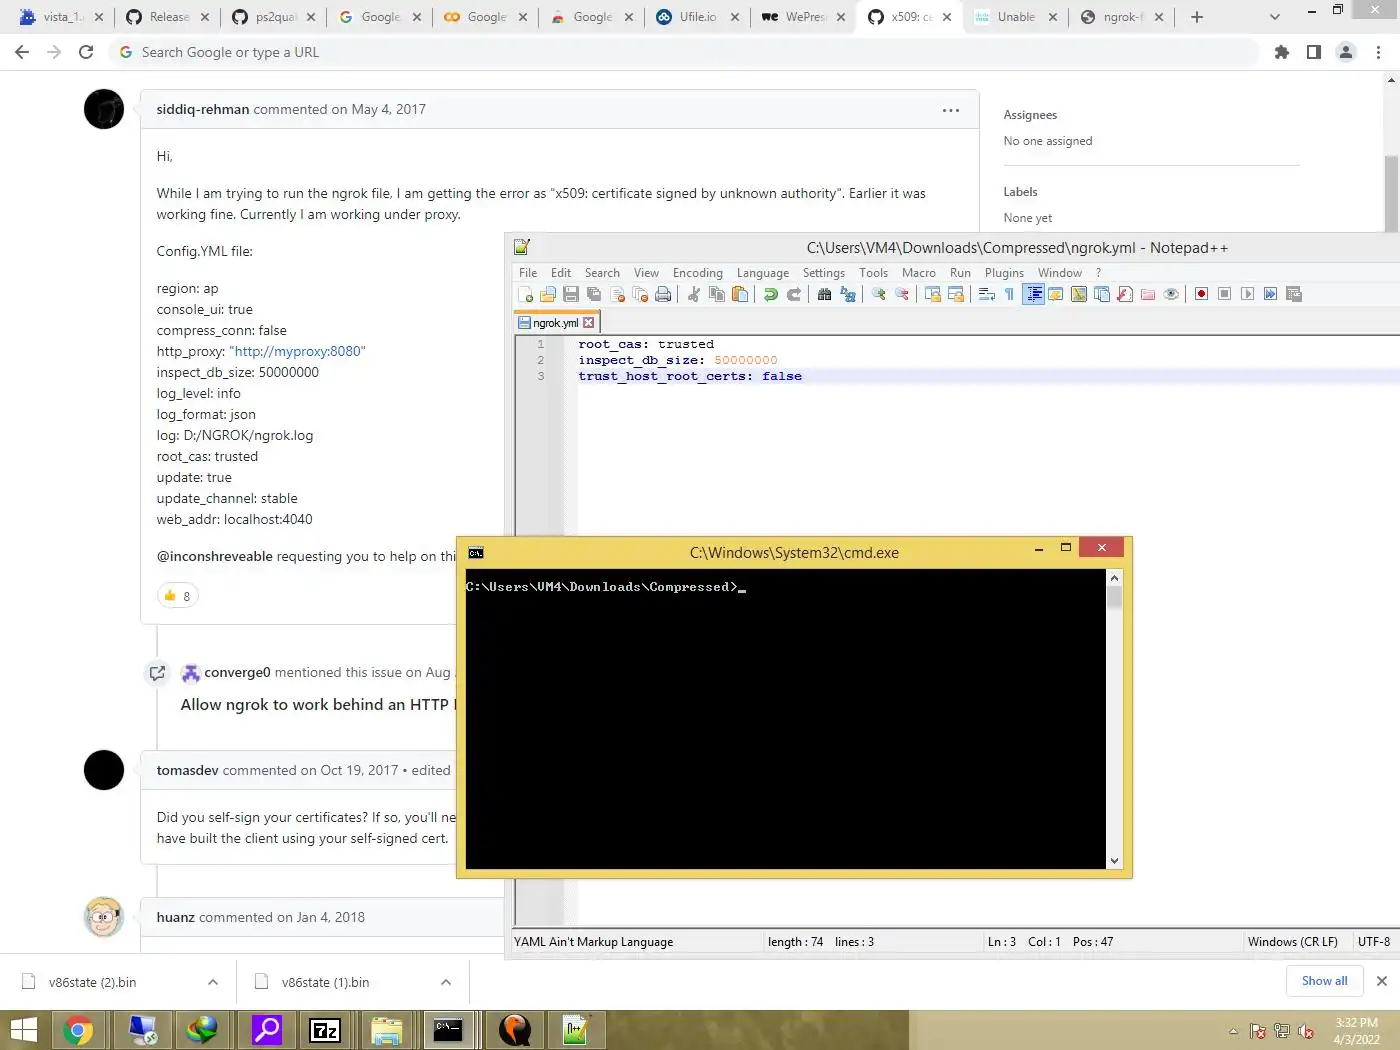The image size is (1400, 1050).
Task: Click the Copy icon in Notepad++ toolbar
Action: (717, 294)
